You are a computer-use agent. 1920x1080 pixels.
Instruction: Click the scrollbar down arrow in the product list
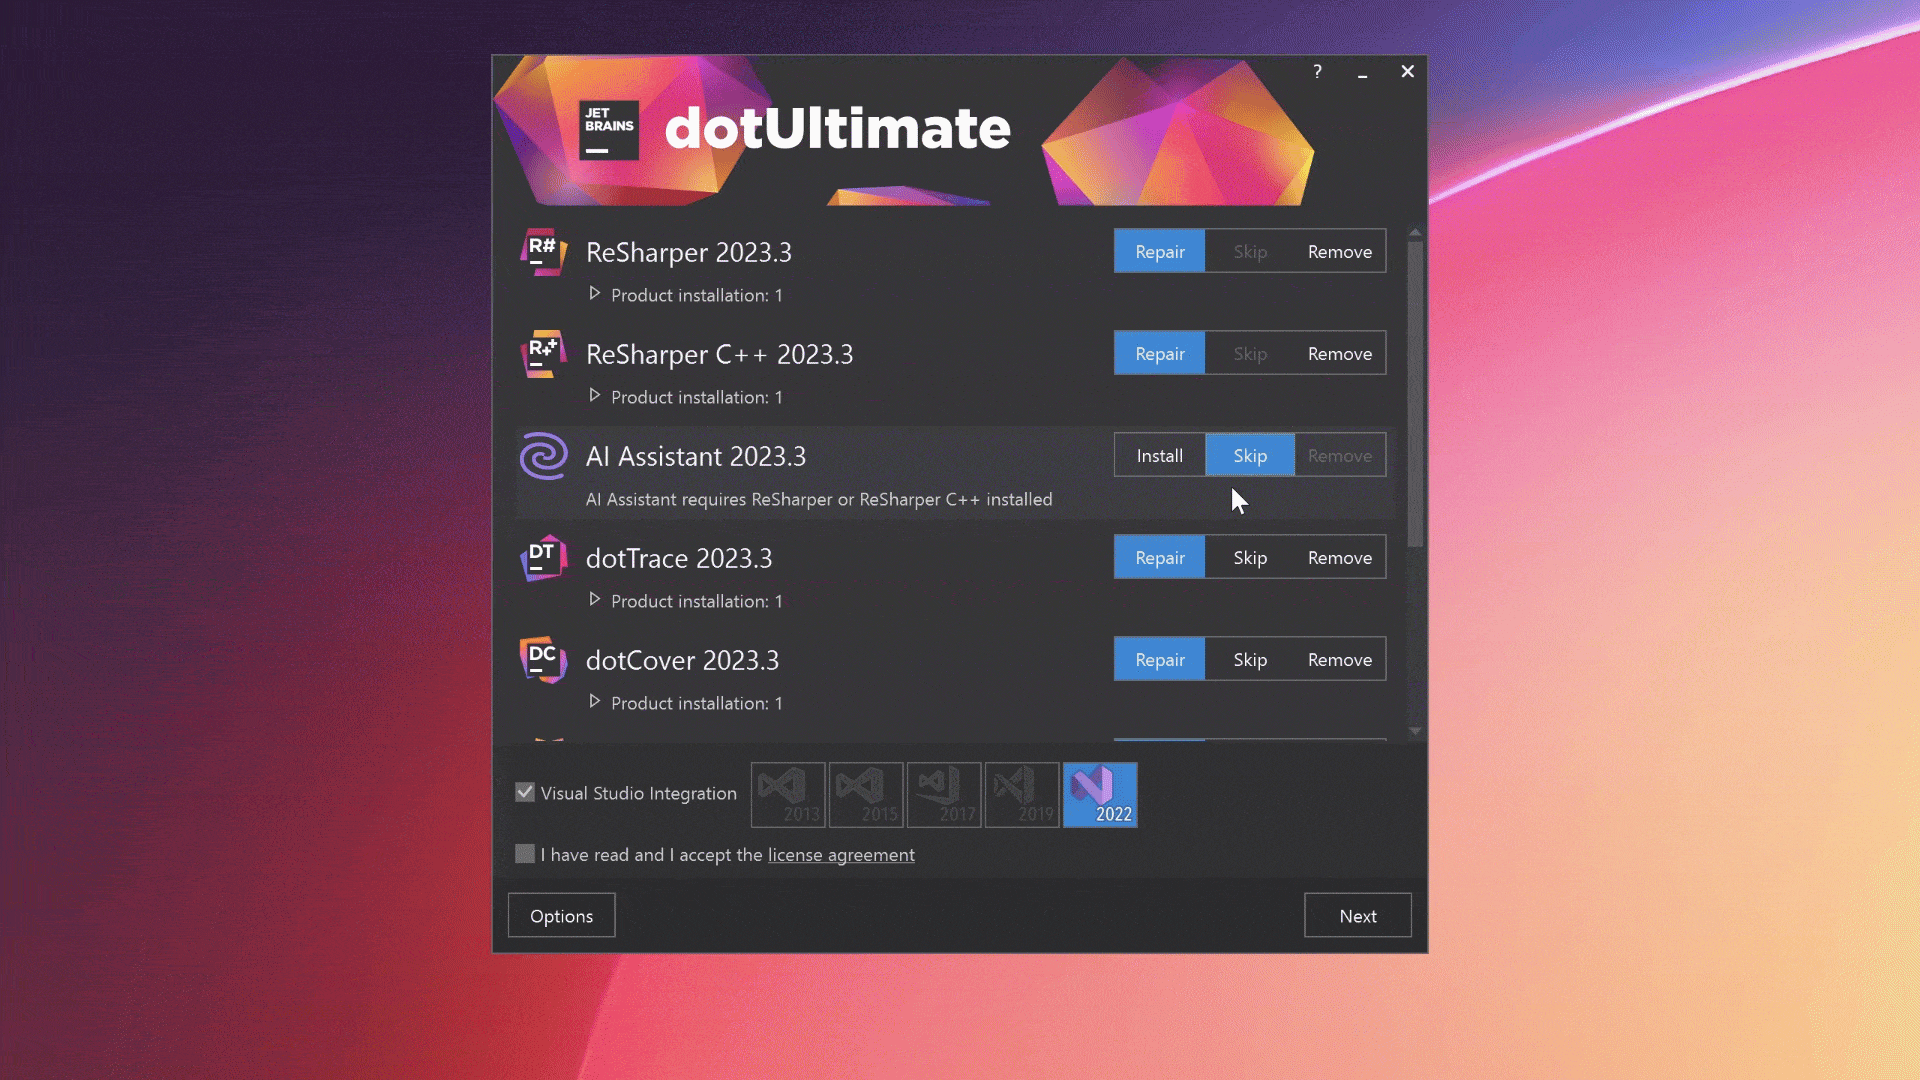click(x=1414, y=731)
